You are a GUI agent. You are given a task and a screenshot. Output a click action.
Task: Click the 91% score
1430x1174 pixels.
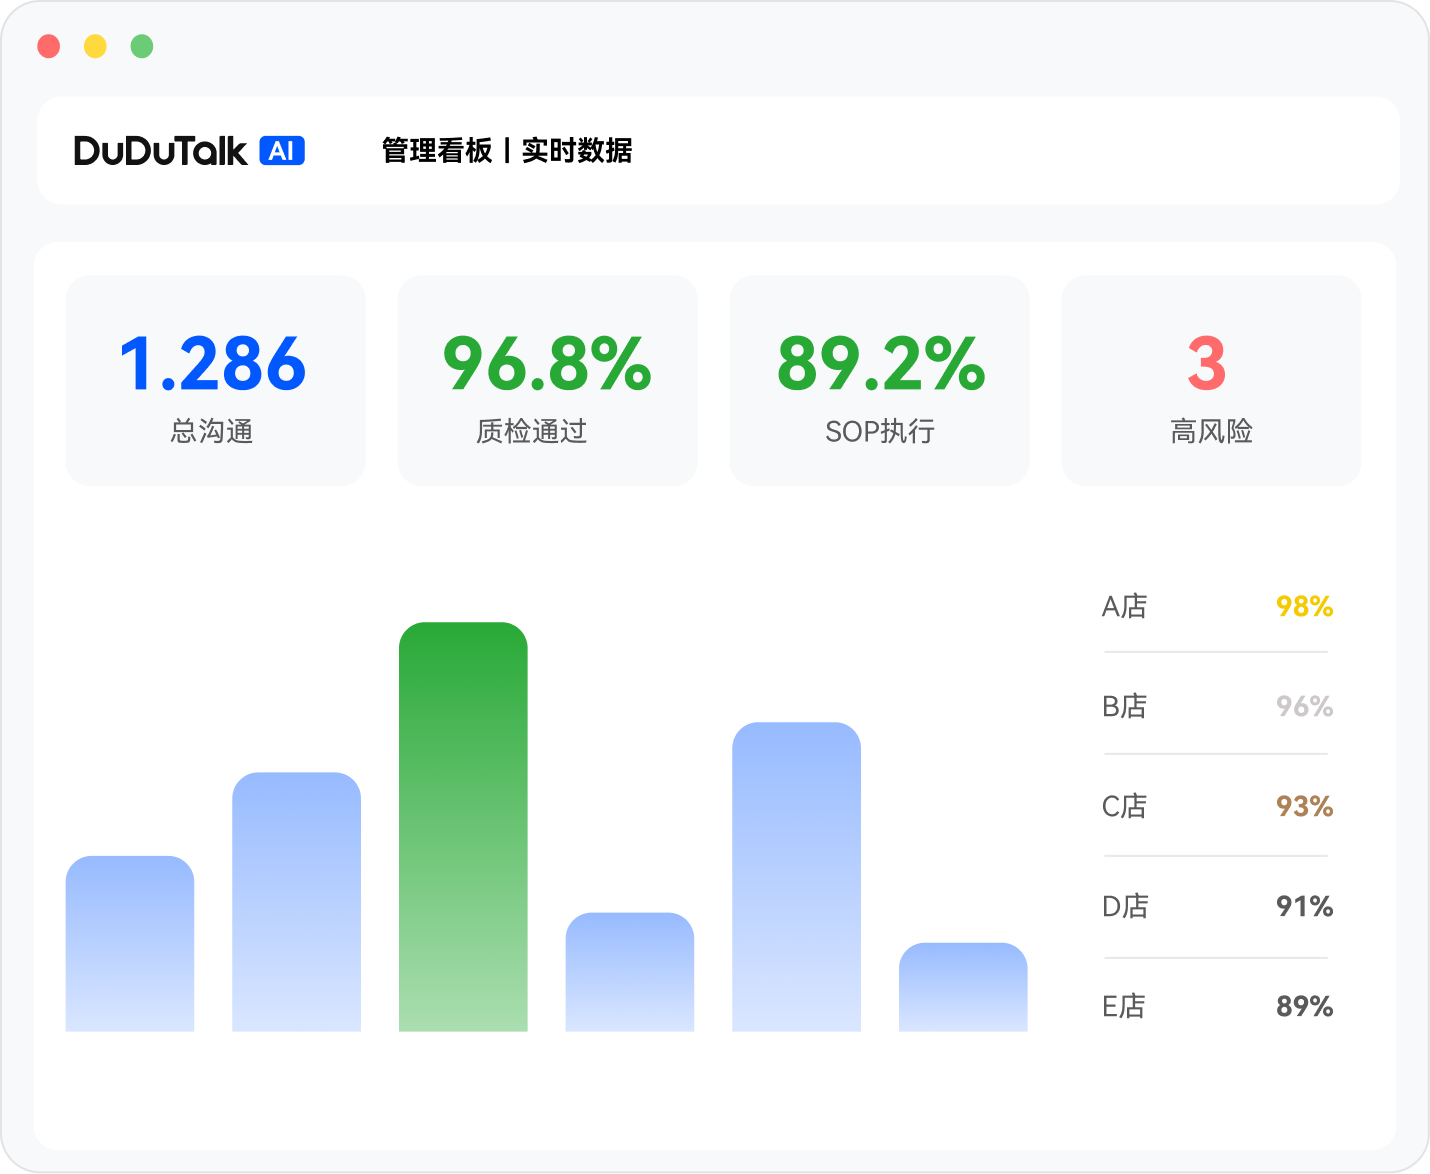click(1305, 907)
